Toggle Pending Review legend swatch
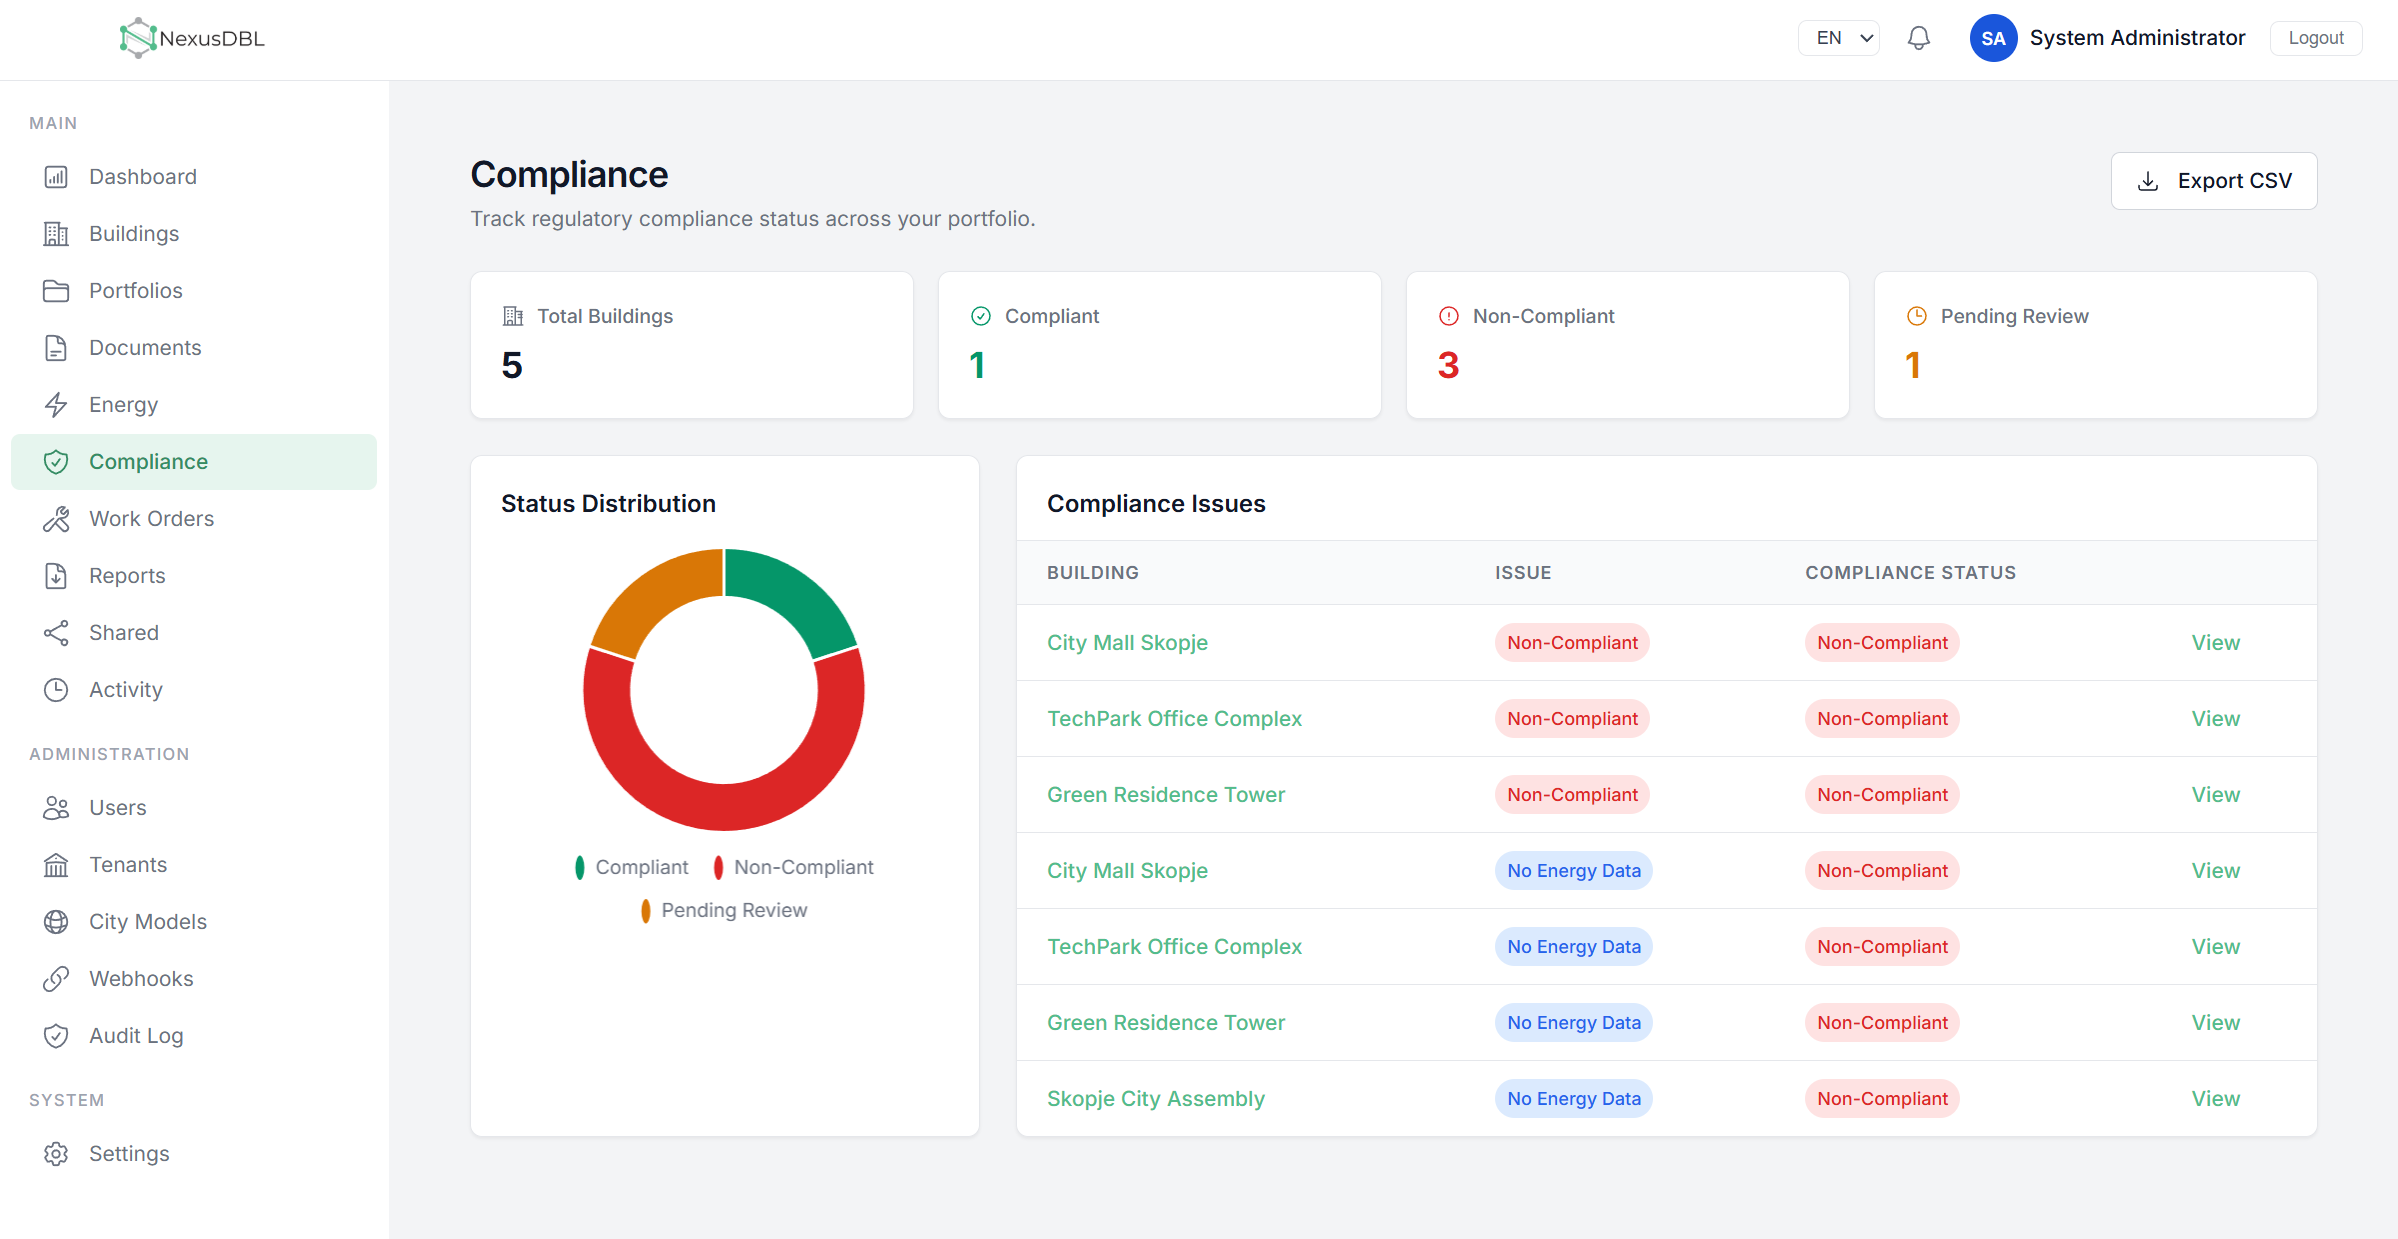2398x1239 pixels. 646,911
